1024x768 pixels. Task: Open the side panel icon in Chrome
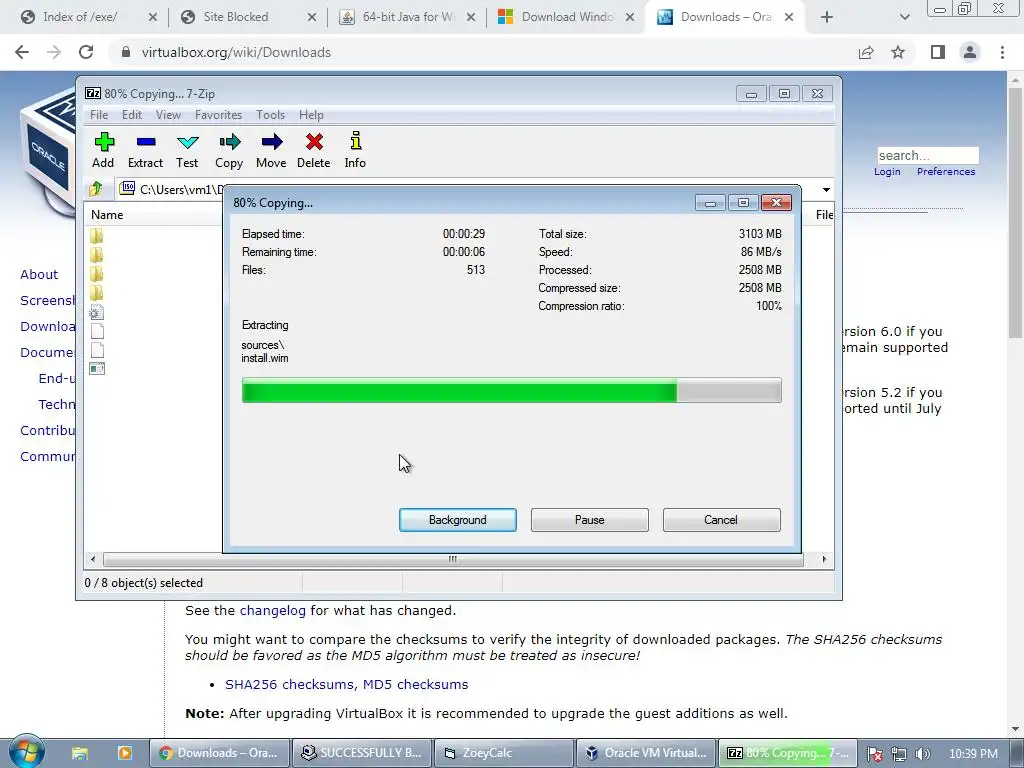(x=938, y=52)
